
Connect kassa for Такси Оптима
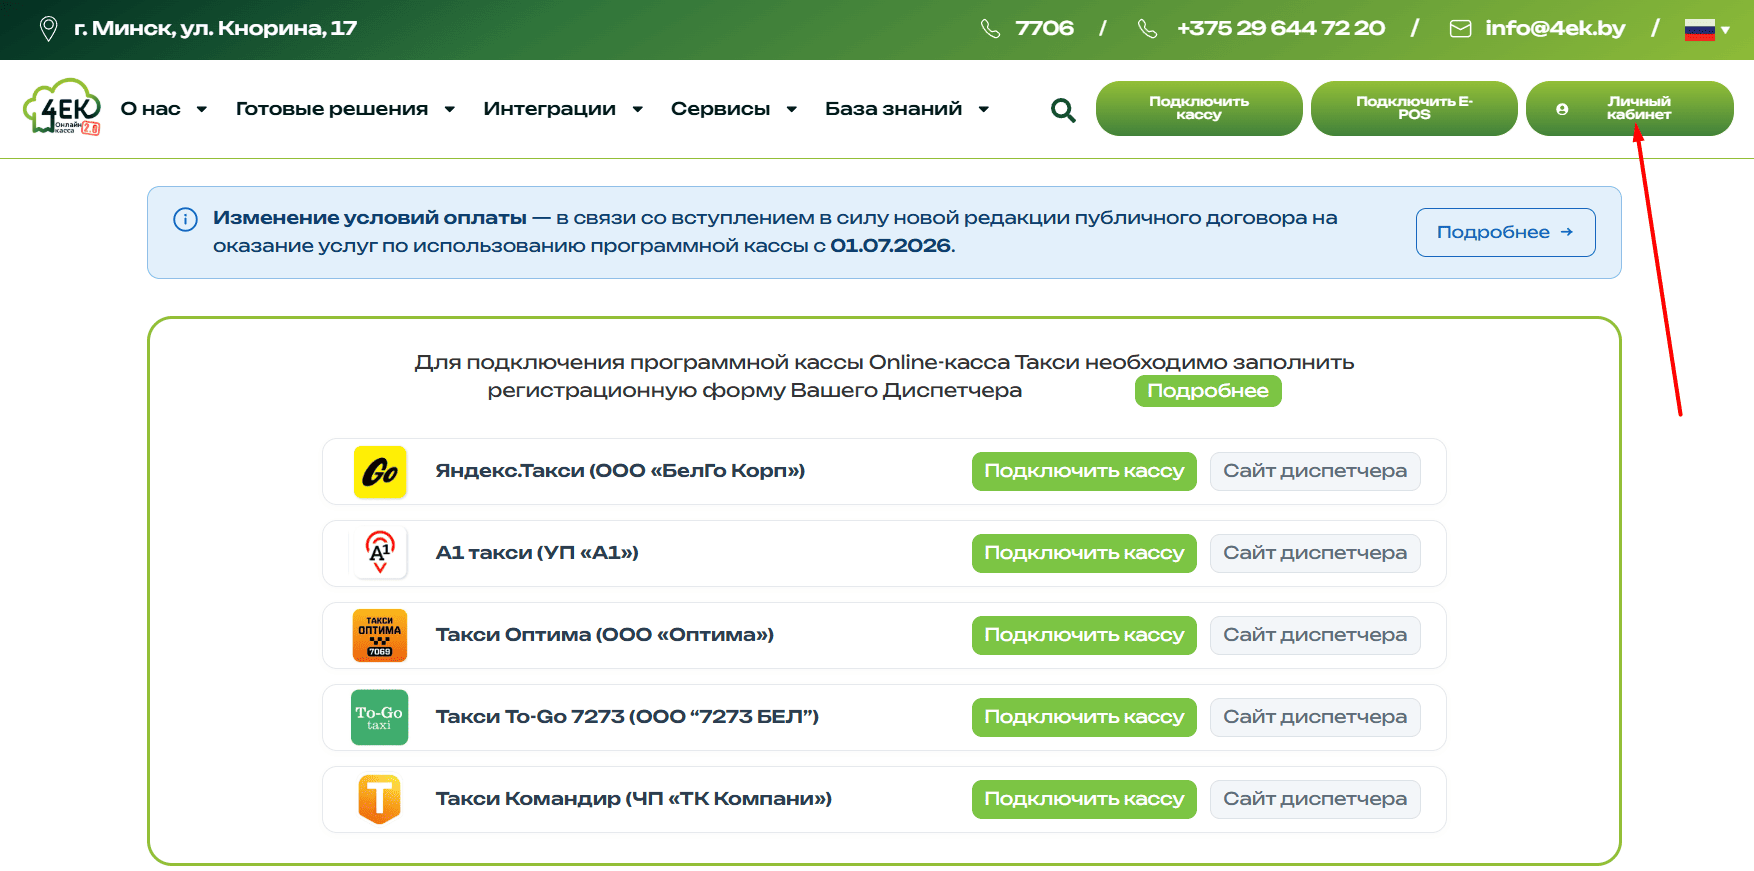tap(1084, 635)
